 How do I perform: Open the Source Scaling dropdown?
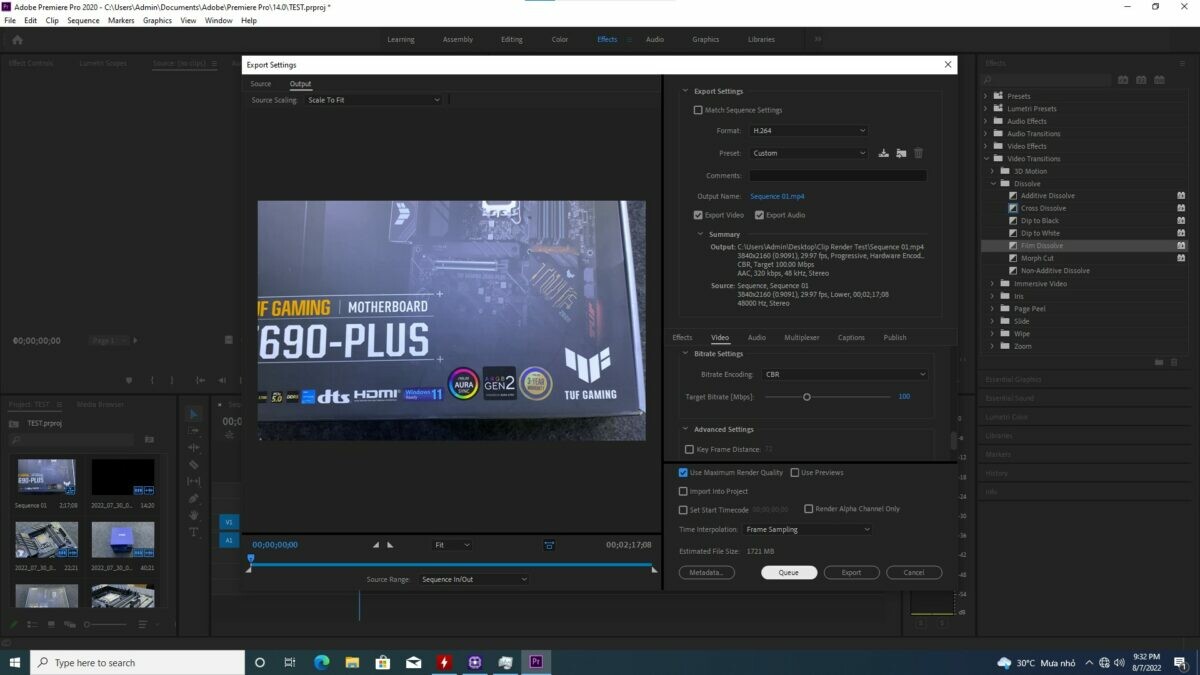(373, 100)
